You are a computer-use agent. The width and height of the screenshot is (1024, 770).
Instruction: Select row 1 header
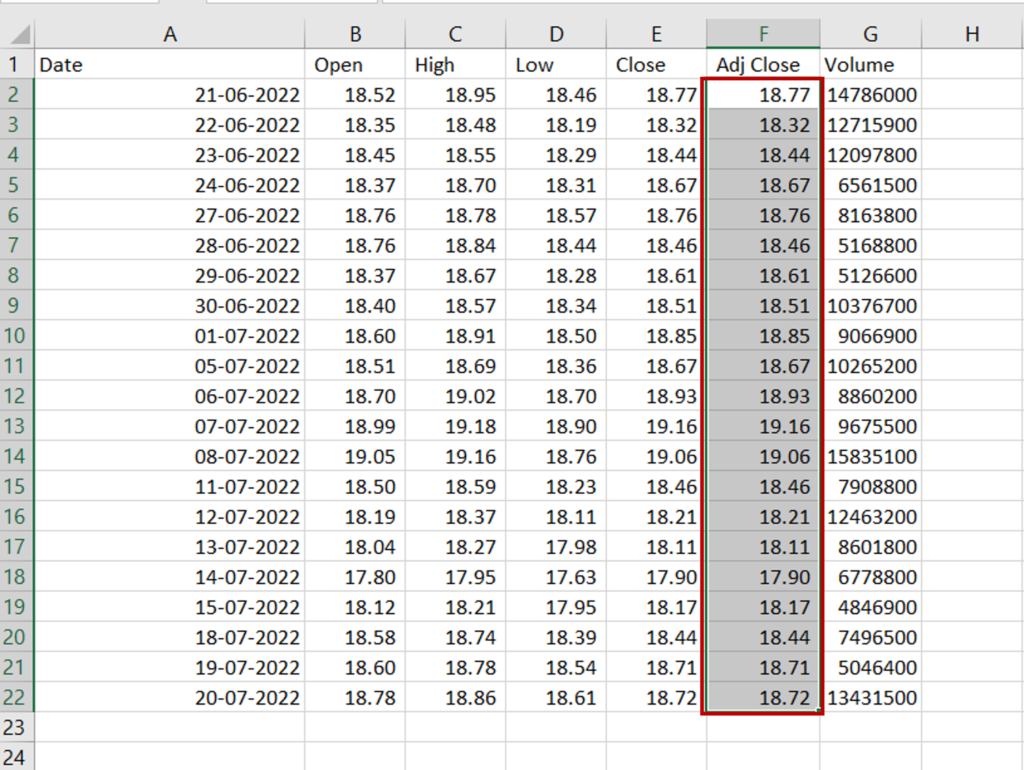point(17,65)
